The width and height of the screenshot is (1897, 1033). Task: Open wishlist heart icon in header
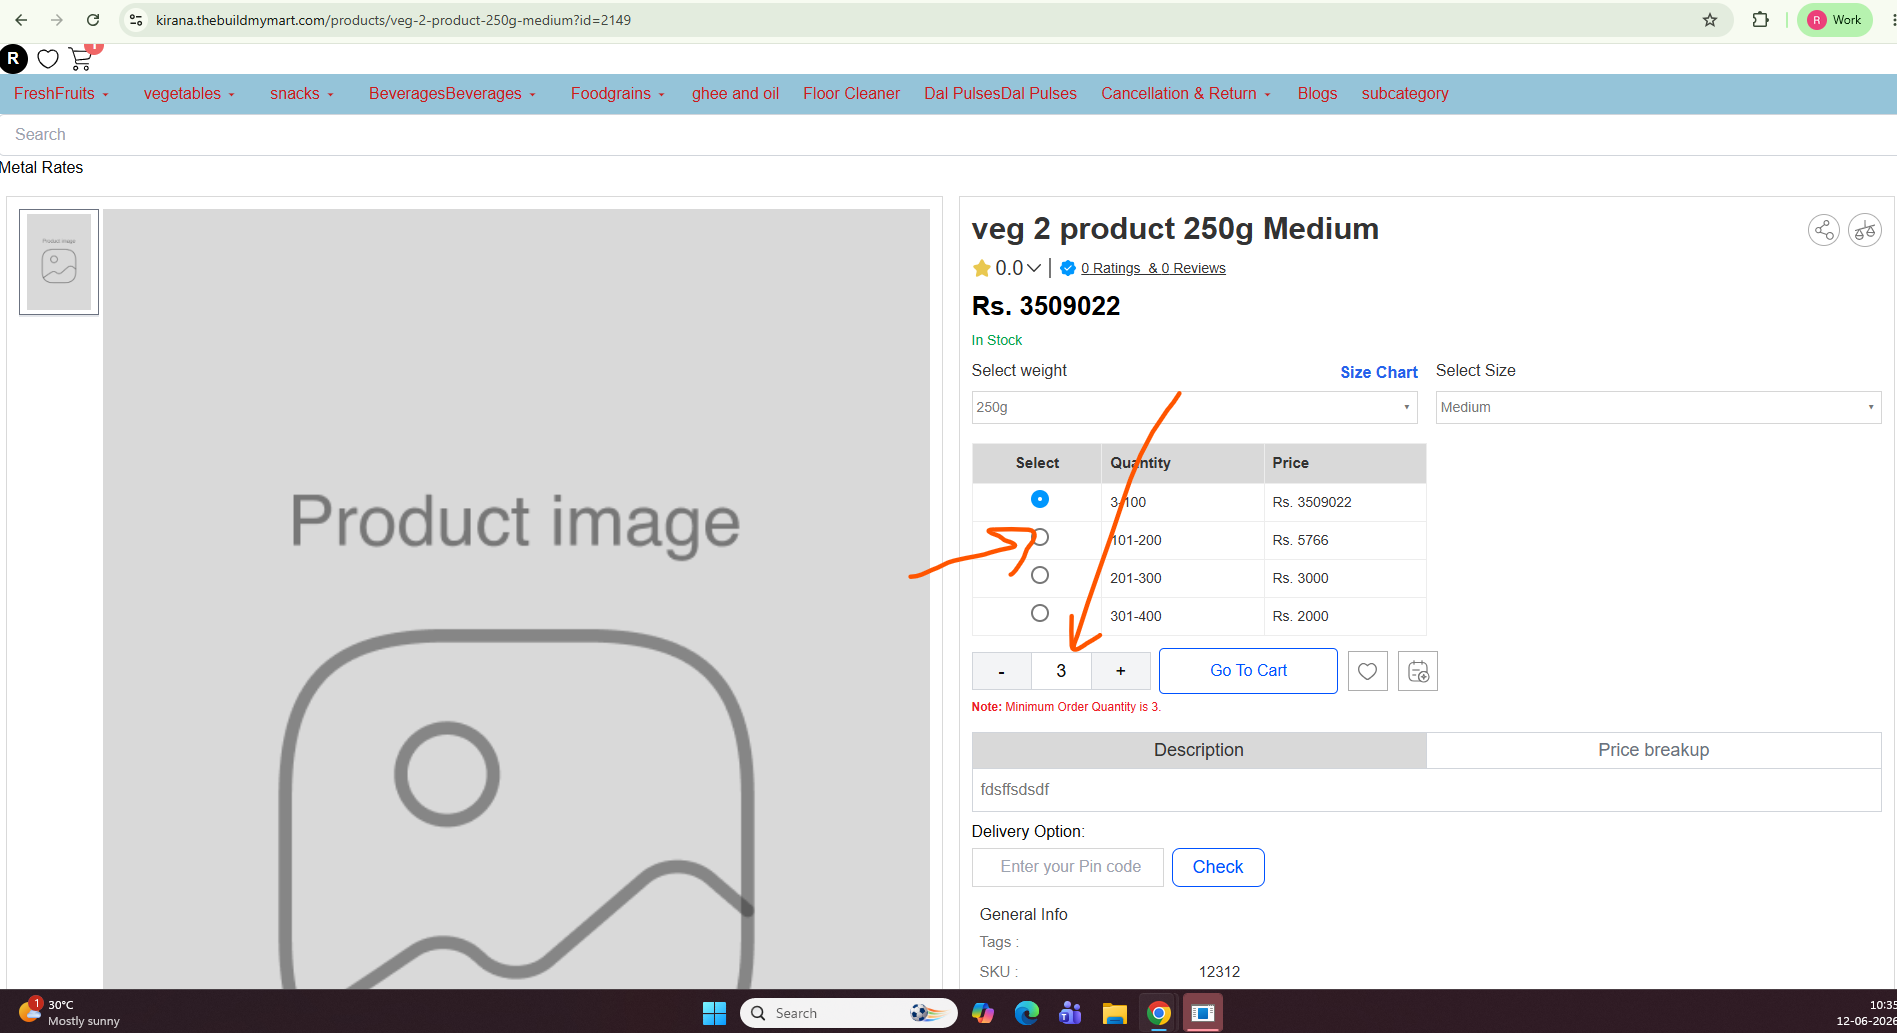point(48,59)
